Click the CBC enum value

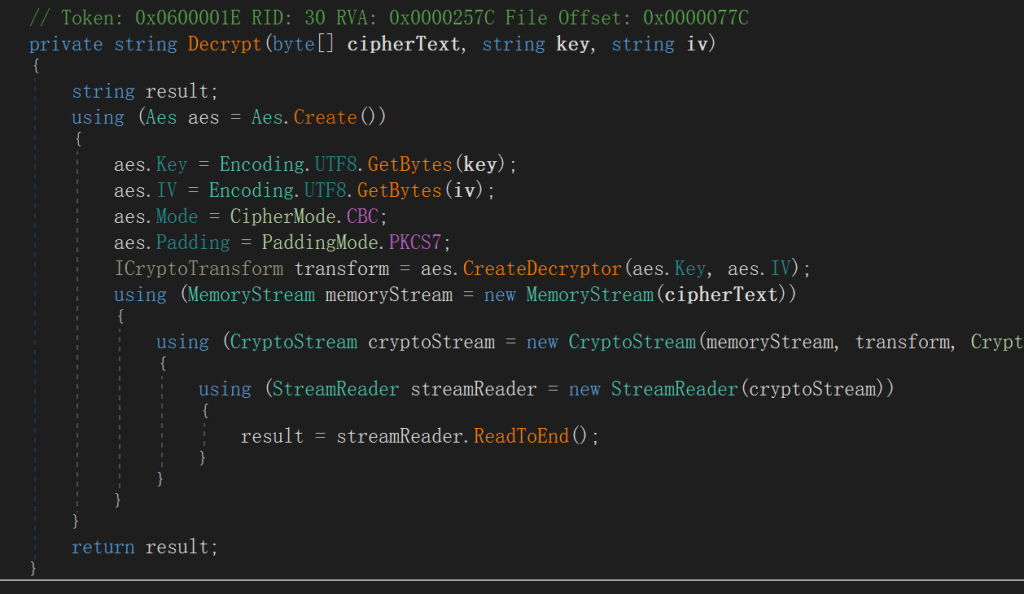coord(362,217)
